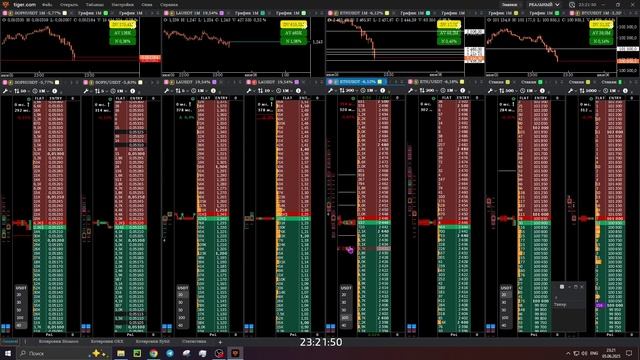This screenshot has width=640, height=360.
Task: Open wrench settings in the order book with compression 5000
Action: pos(571,91)
